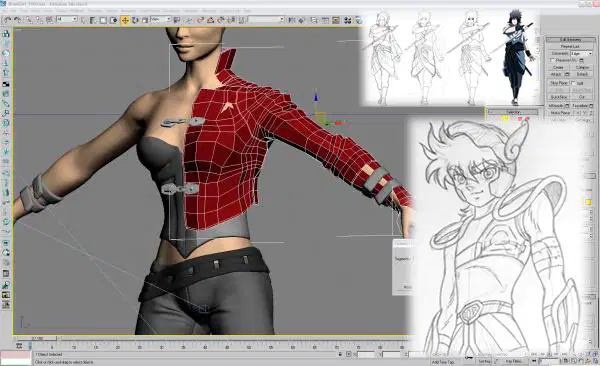Image resolution: width=600 pixels, height=366 pixels.
Task: Open the Constraints dropdown showing Edge
Action: (582, 53)
